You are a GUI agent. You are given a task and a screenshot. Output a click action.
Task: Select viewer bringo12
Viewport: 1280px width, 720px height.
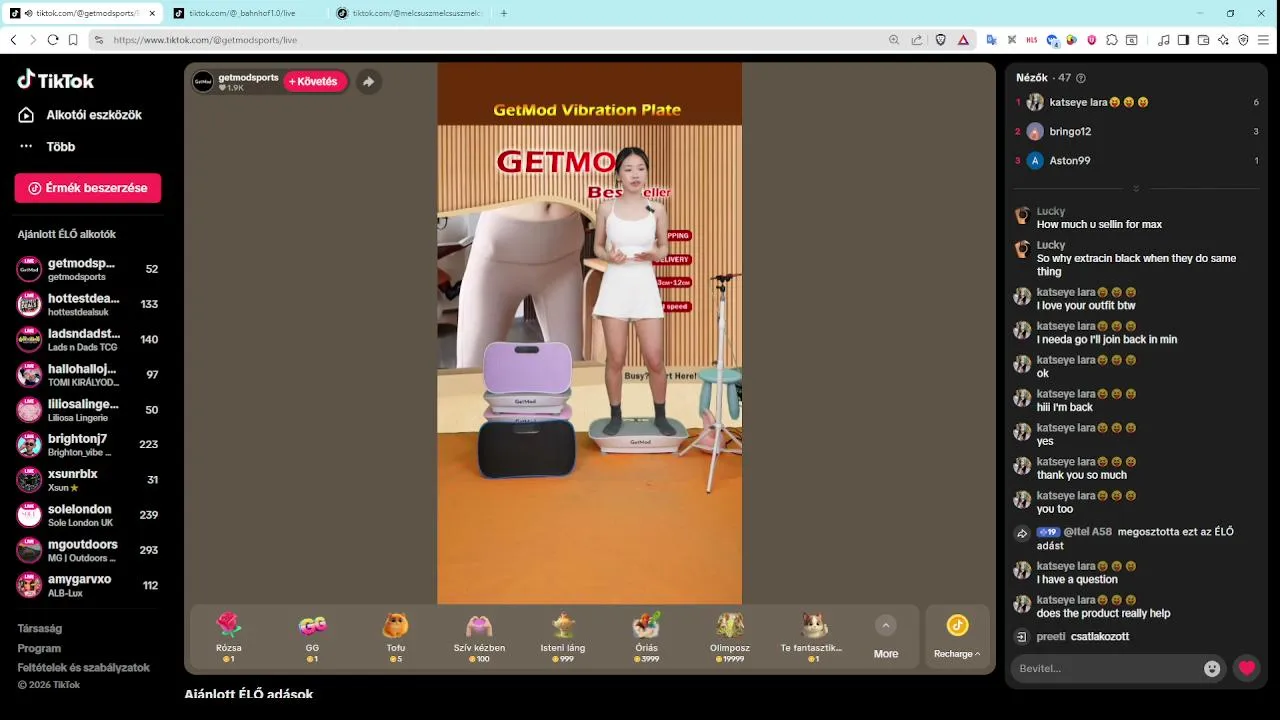pyautogui.click(x=1137, y=131)
